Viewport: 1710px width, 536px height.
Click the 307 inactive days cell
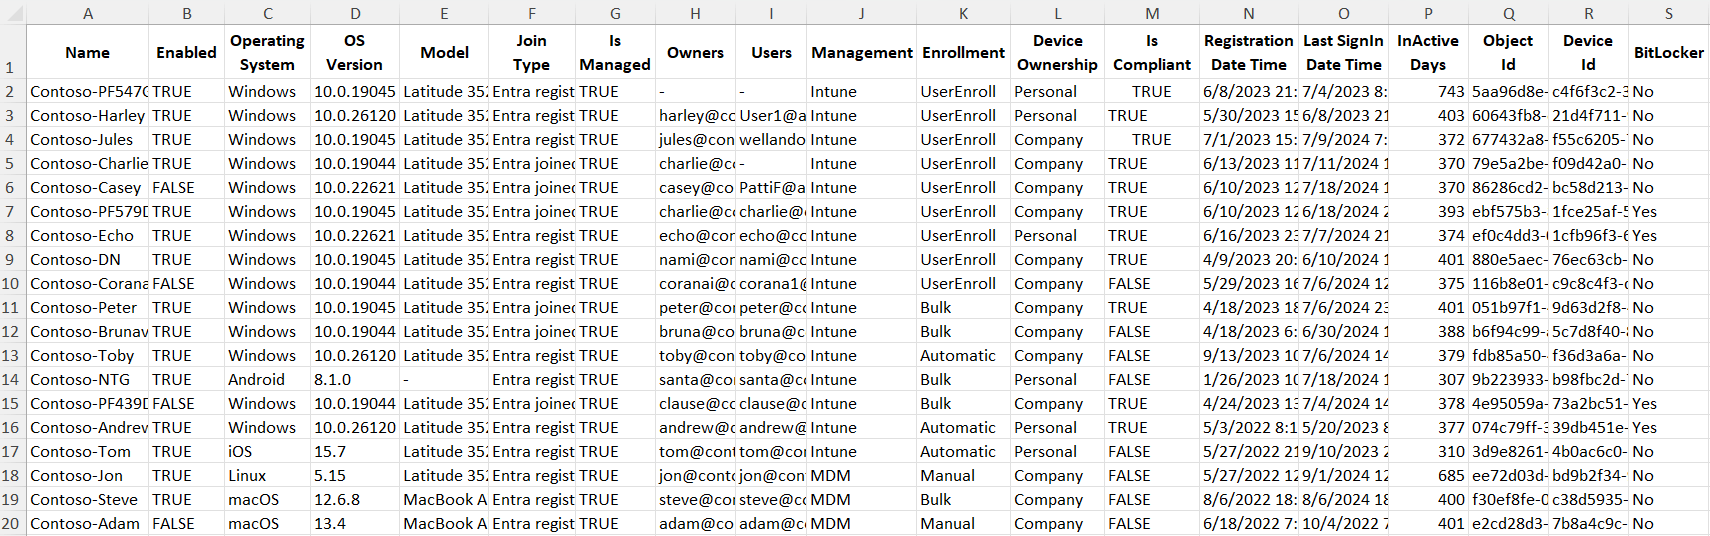pos(1428,379)
